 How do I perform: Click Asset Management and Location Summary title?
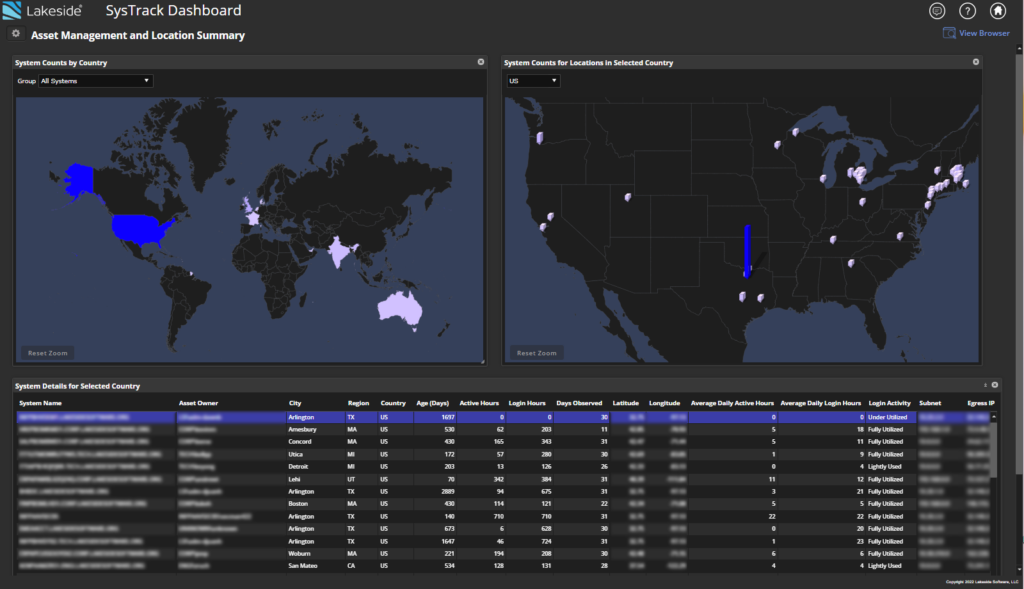(x=138, y=35)
